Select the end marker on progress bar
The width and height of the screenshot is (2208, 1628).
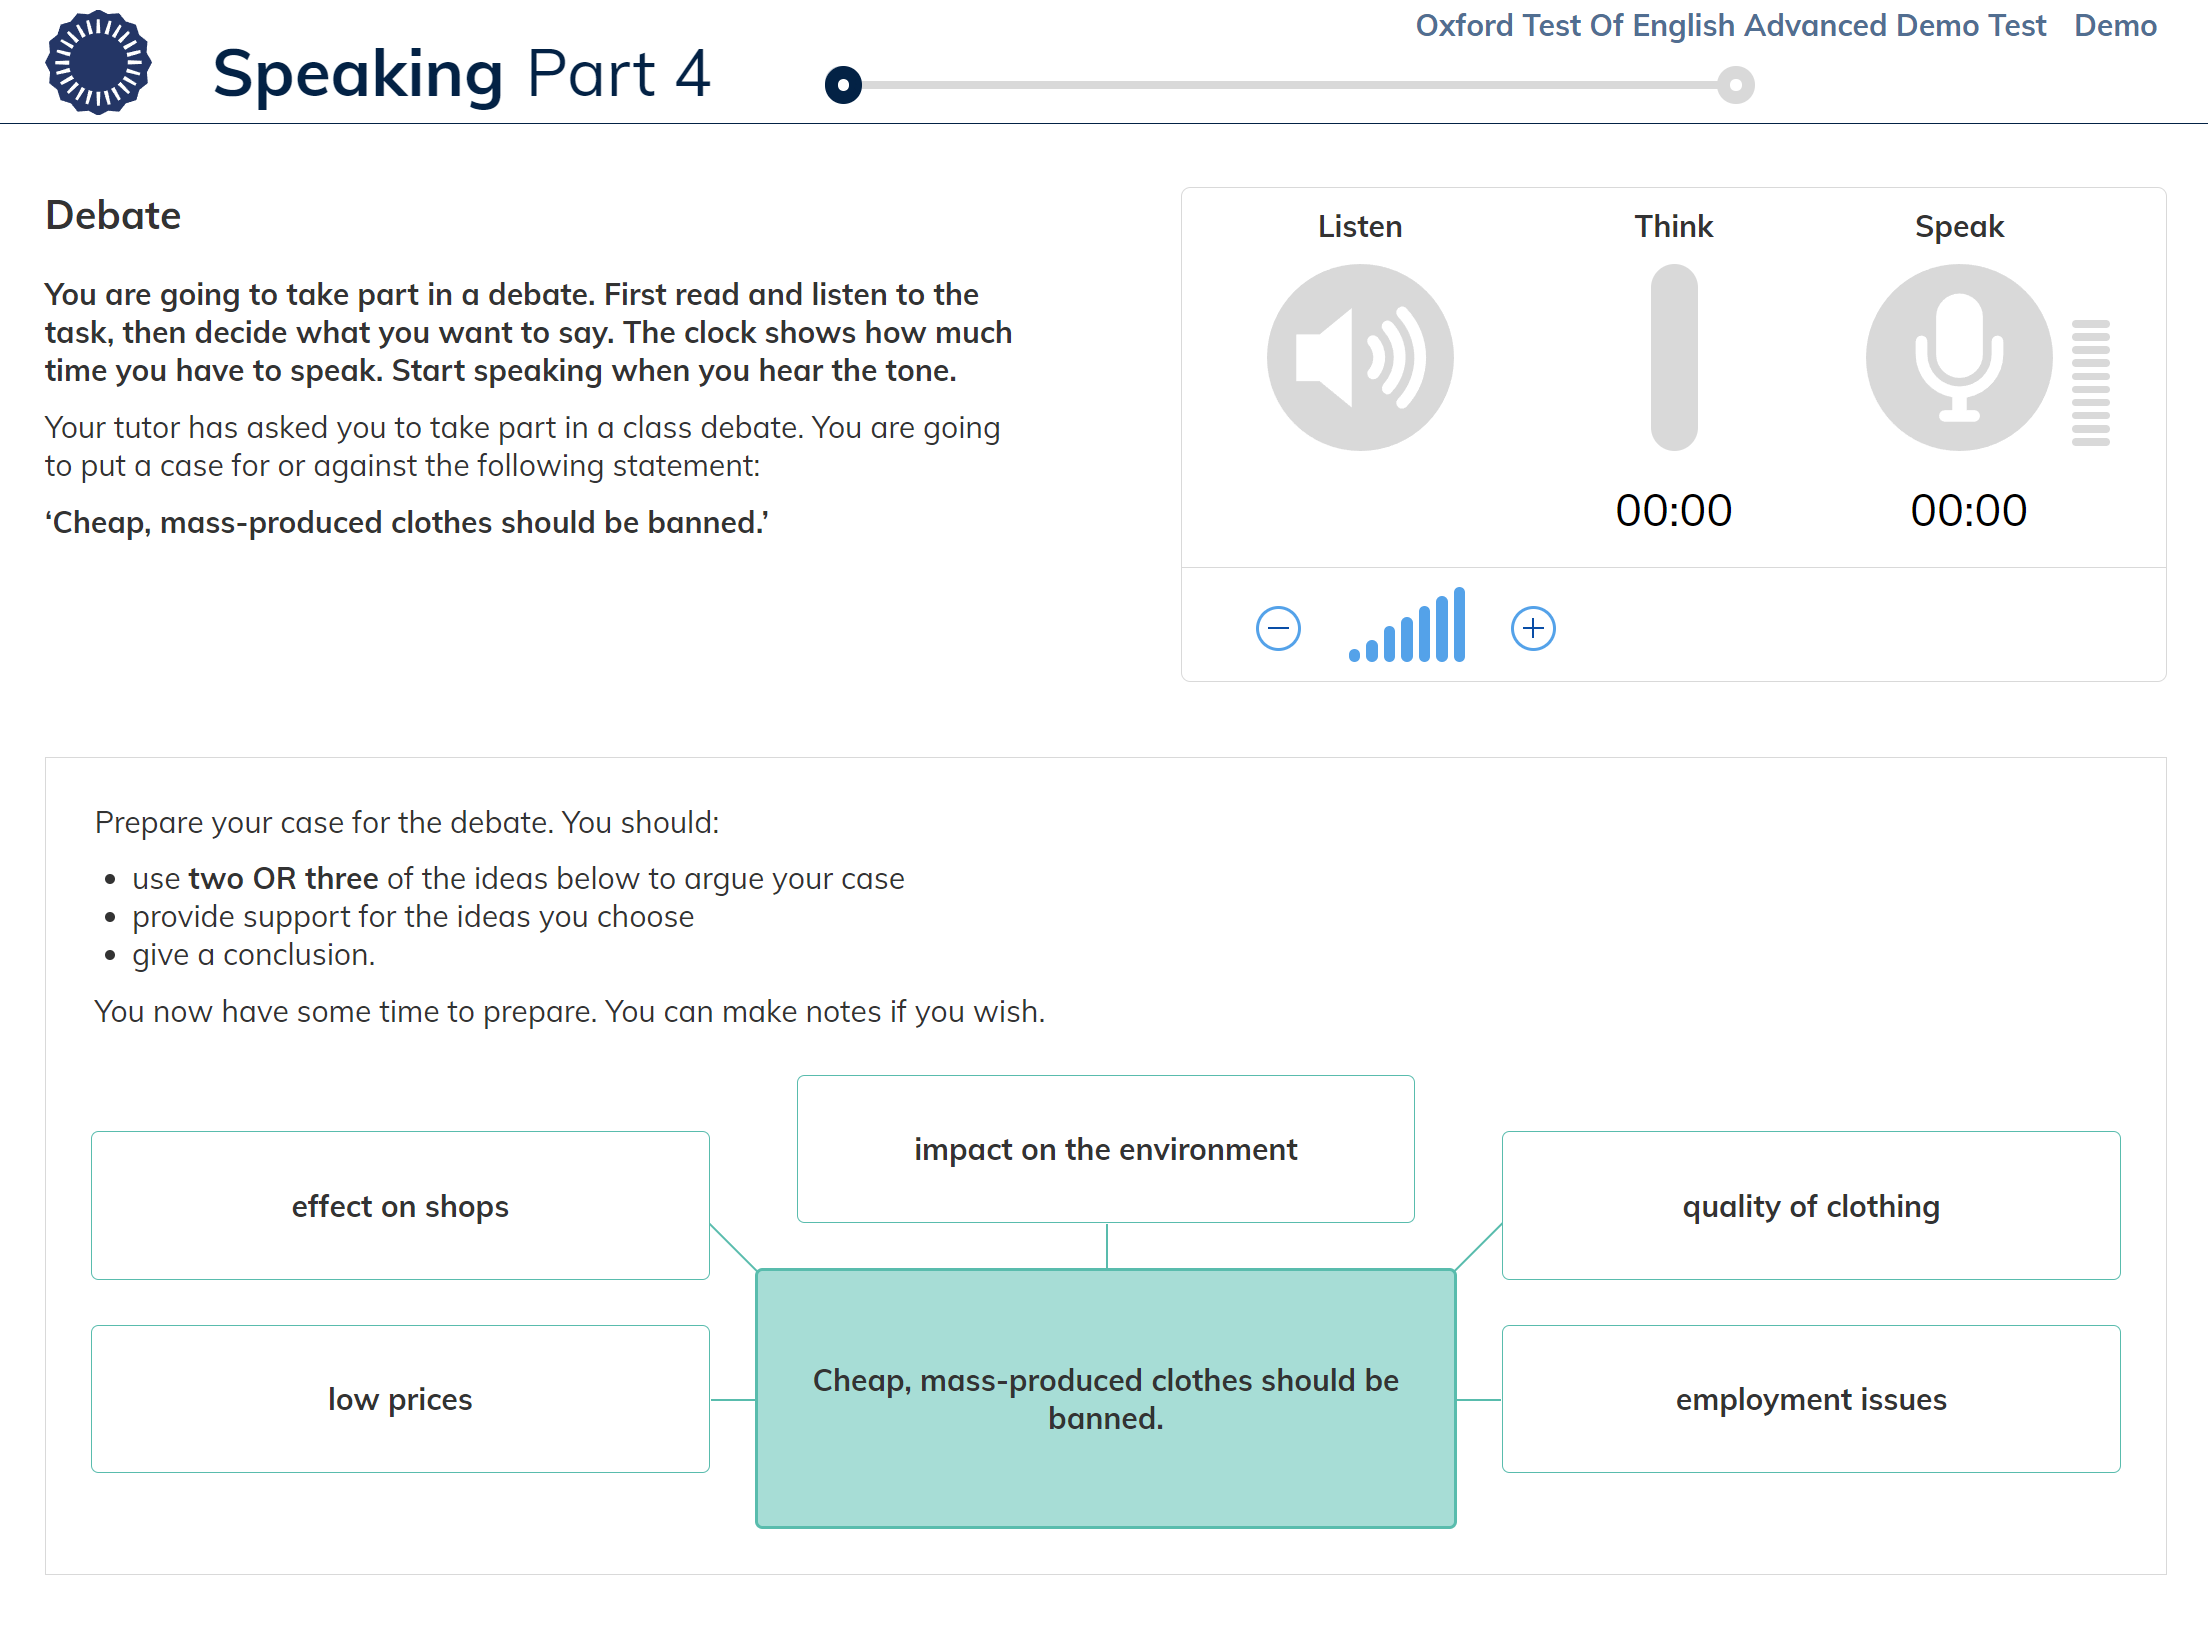[1736, 85]
